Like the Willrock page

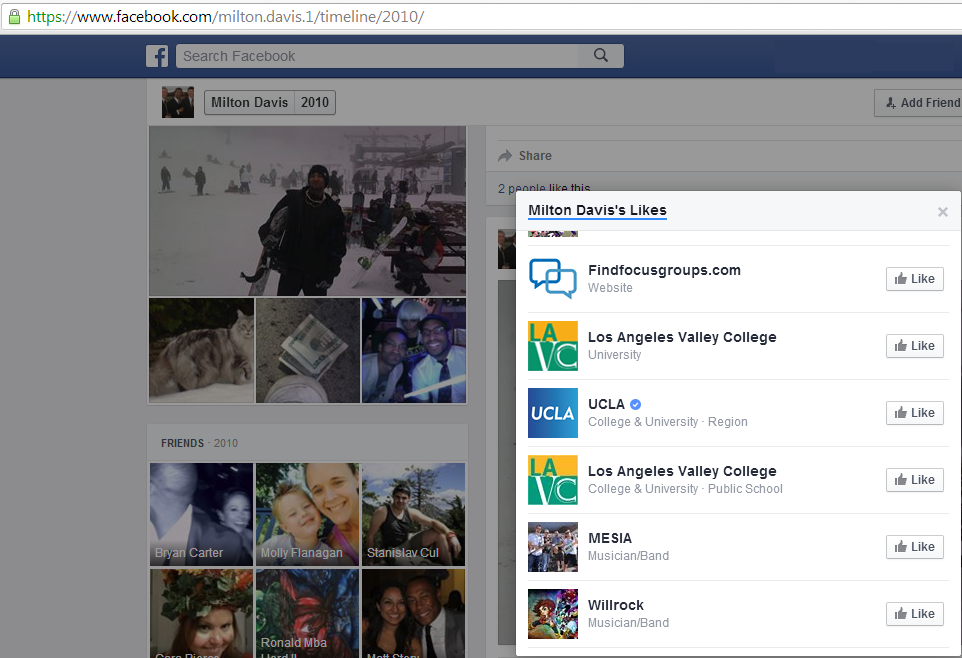(x=914, y=613)
